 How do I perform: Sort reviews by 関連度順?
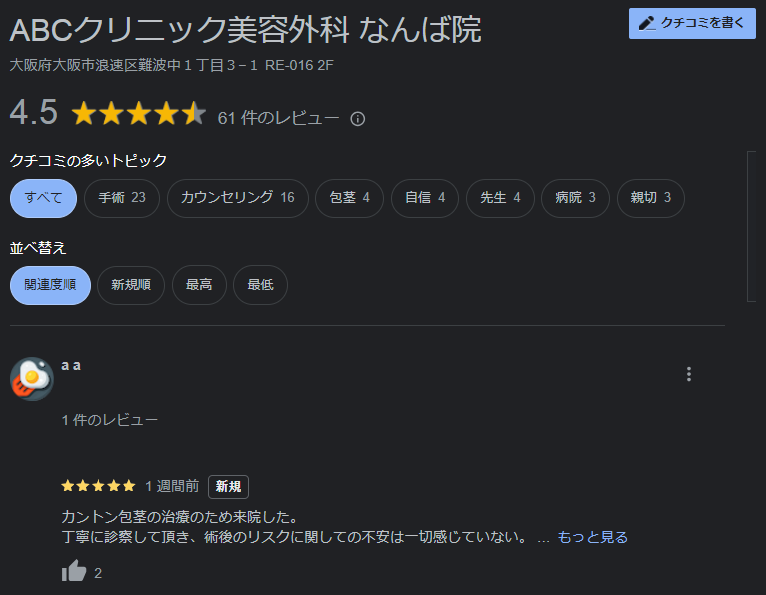point(50,285)
